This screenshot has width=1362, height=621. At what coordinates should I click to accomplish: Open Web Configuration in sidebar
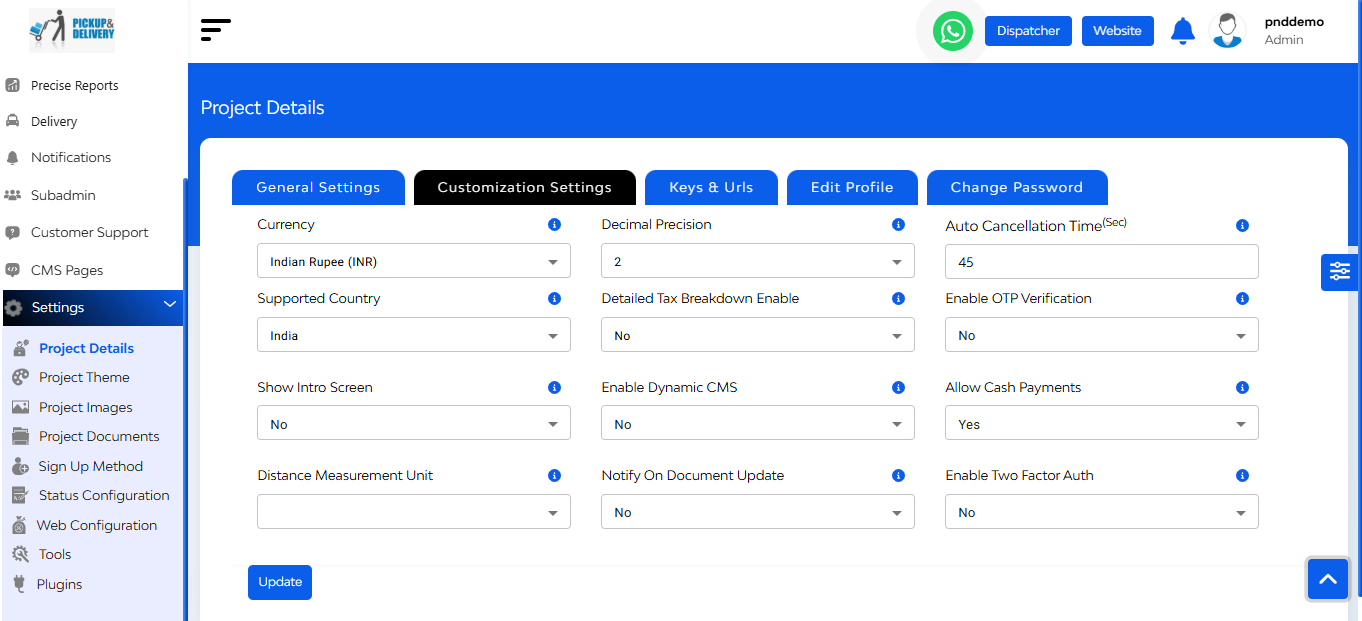(97, 525)
